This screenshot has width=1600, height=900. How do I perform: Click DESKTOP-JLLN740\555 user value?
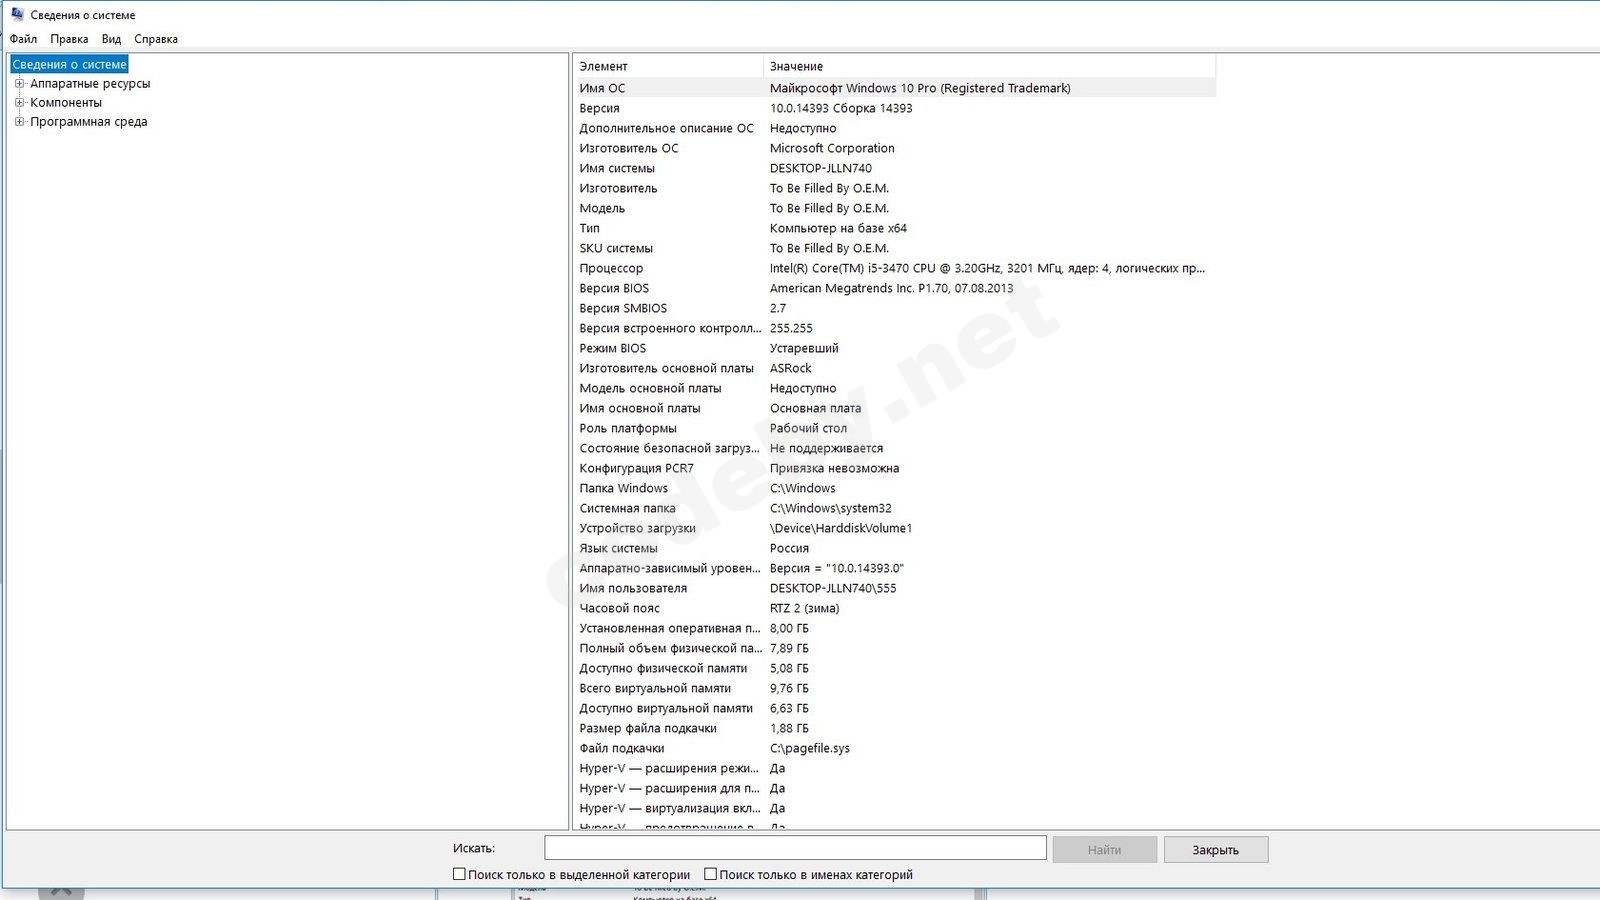tap(833, 588)
